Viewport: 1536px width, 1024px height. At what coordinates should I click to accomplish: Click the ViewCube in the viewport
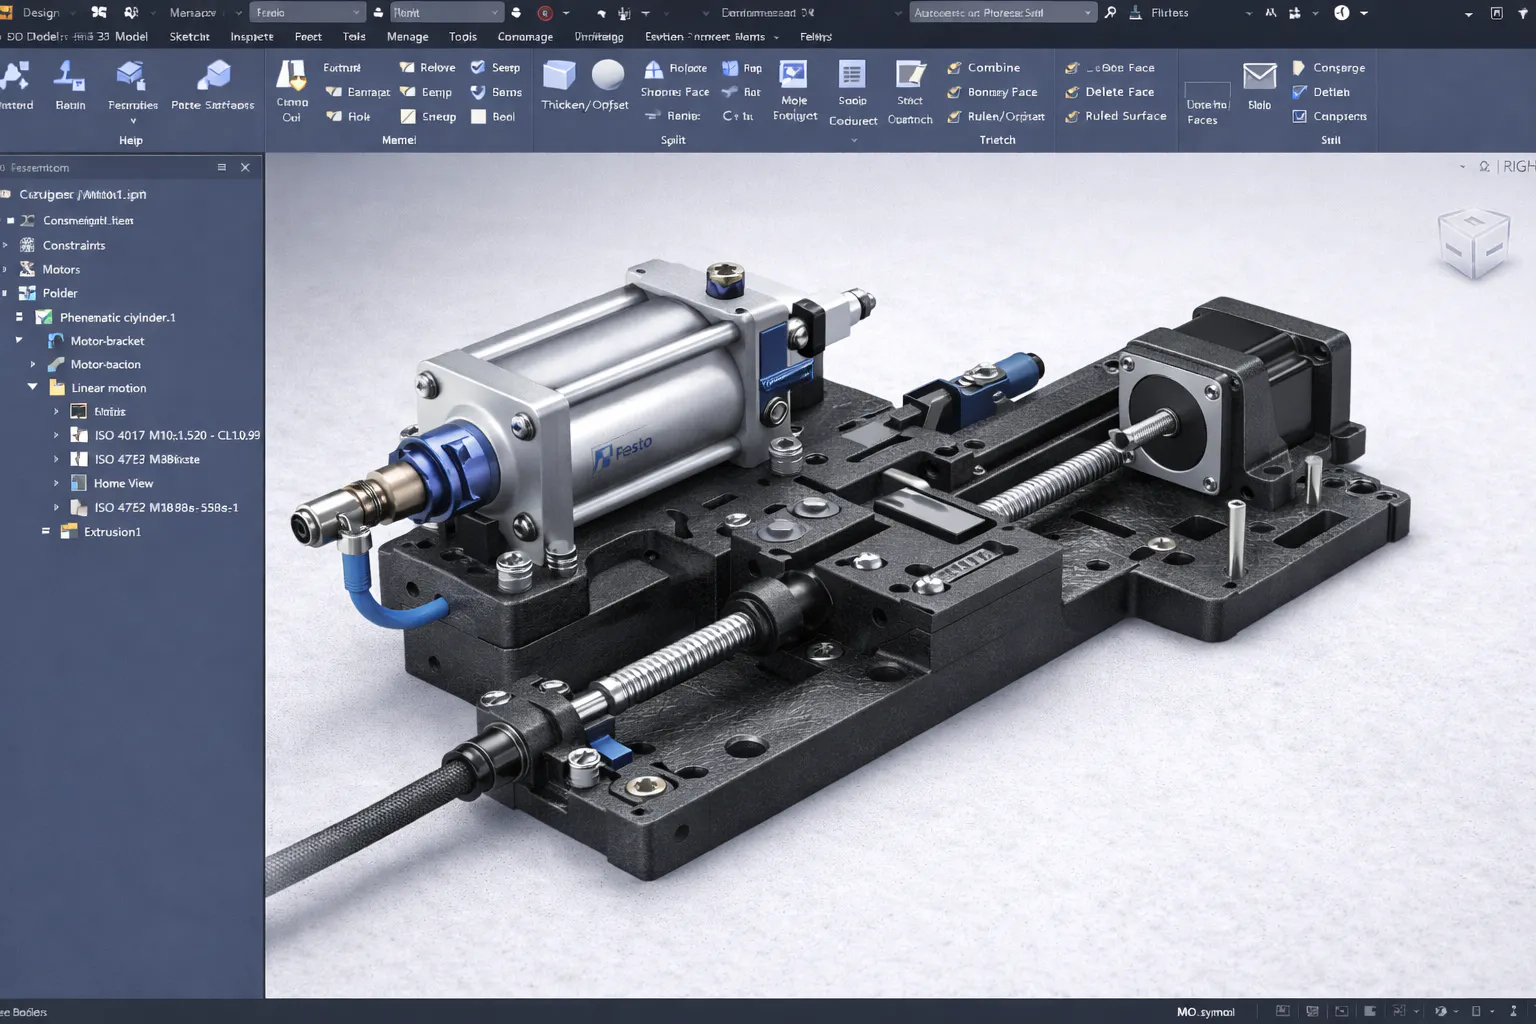coord(1474,240)
